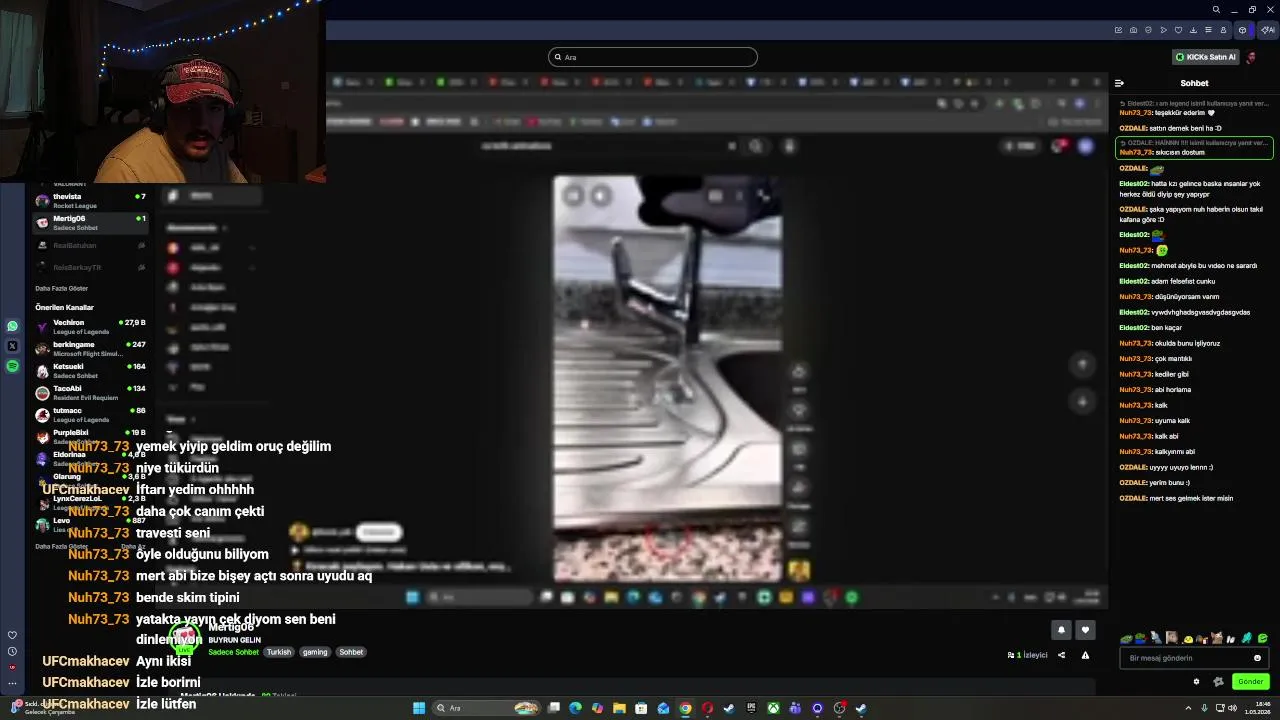This screenshot has width=1280, height=720.
Task: Click the reply preview to Eldest02's message
Action: pos(1194,103)
